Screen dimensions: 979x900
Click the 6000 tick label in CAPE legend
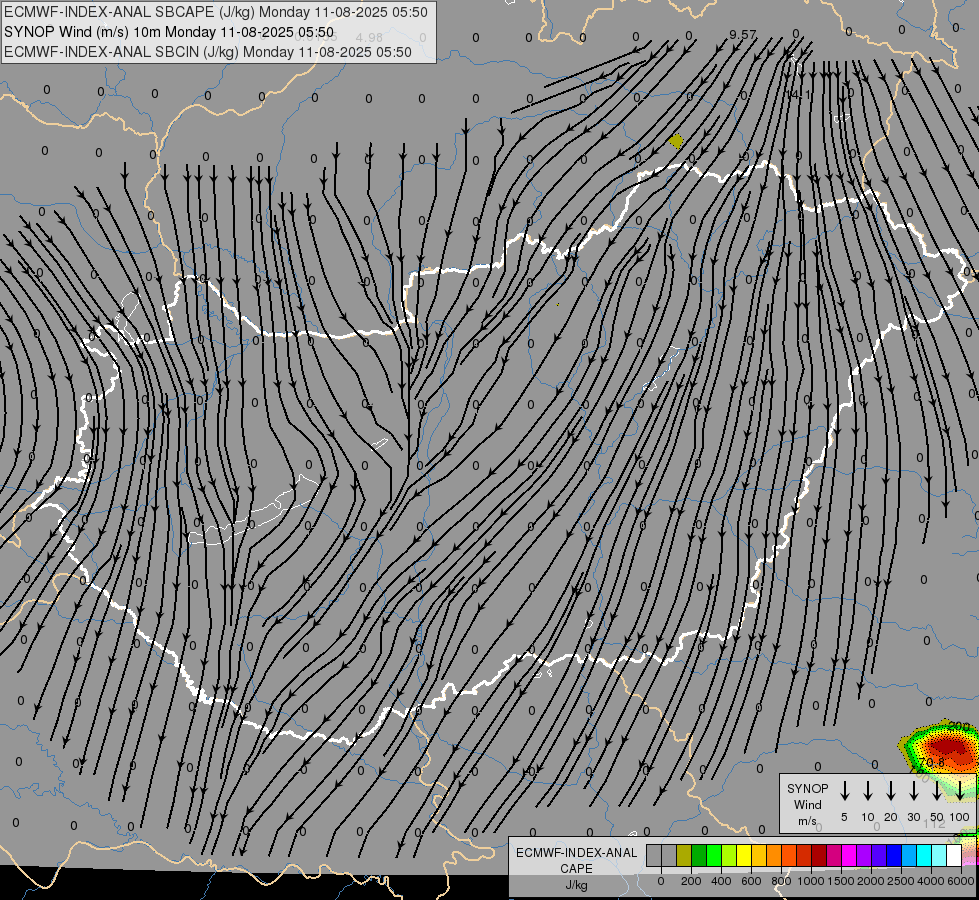(960, 881)
